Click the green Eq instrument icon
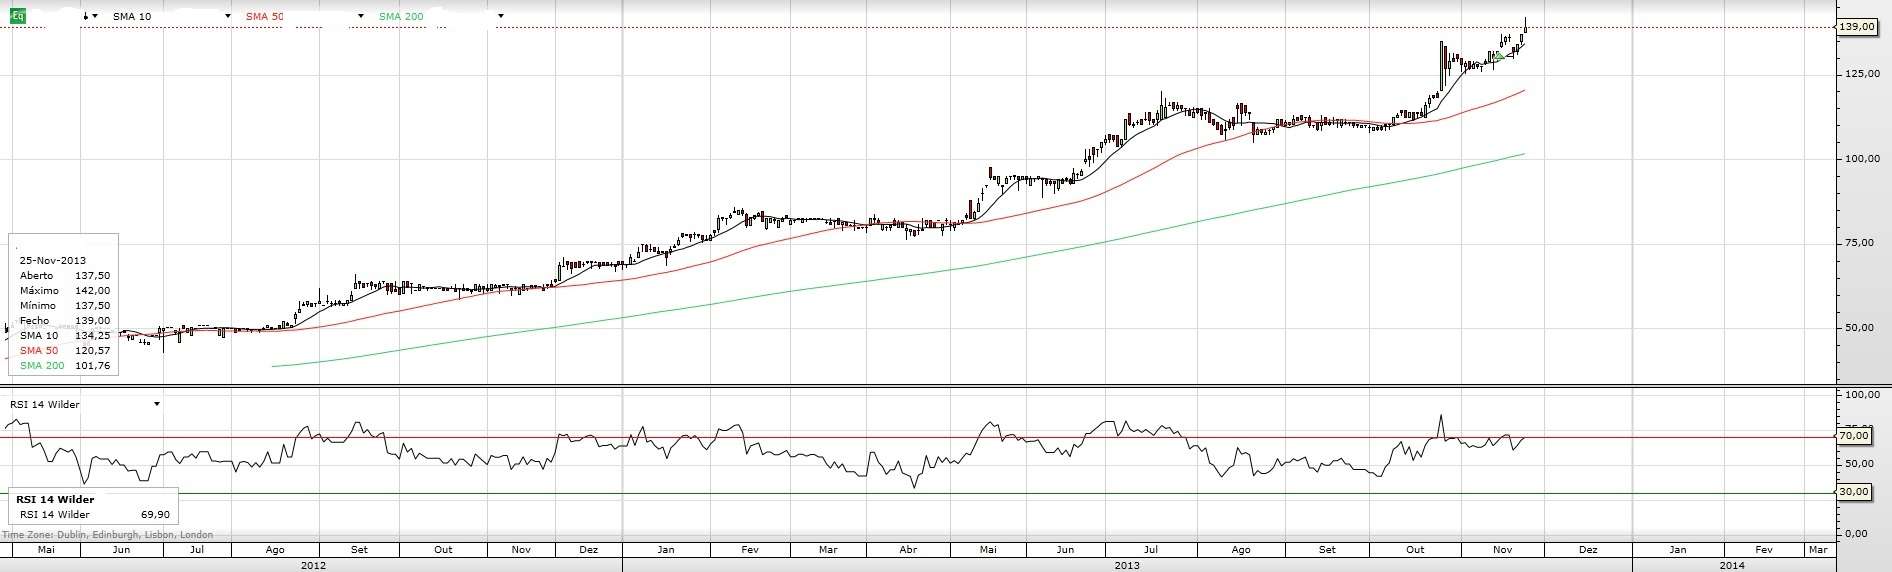The height and width of the screenshot is (572, 1892). pyautogui.click(x=17, y=16)
